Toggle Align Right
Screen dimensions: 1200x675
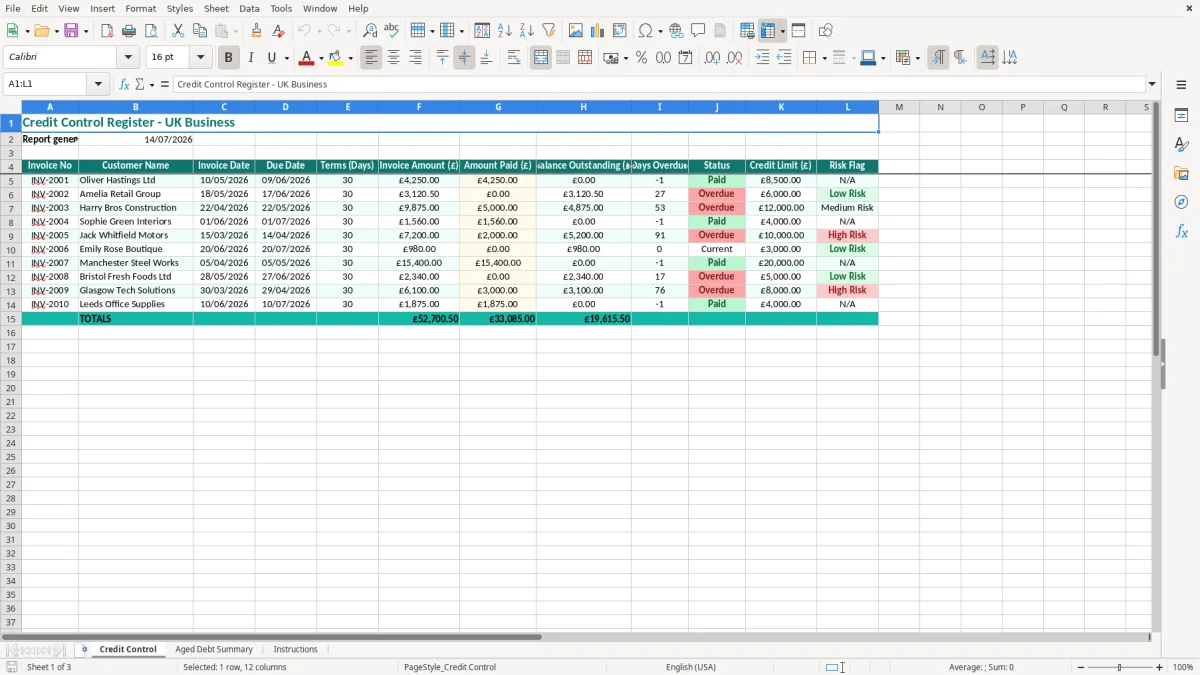tap(416, 58)
